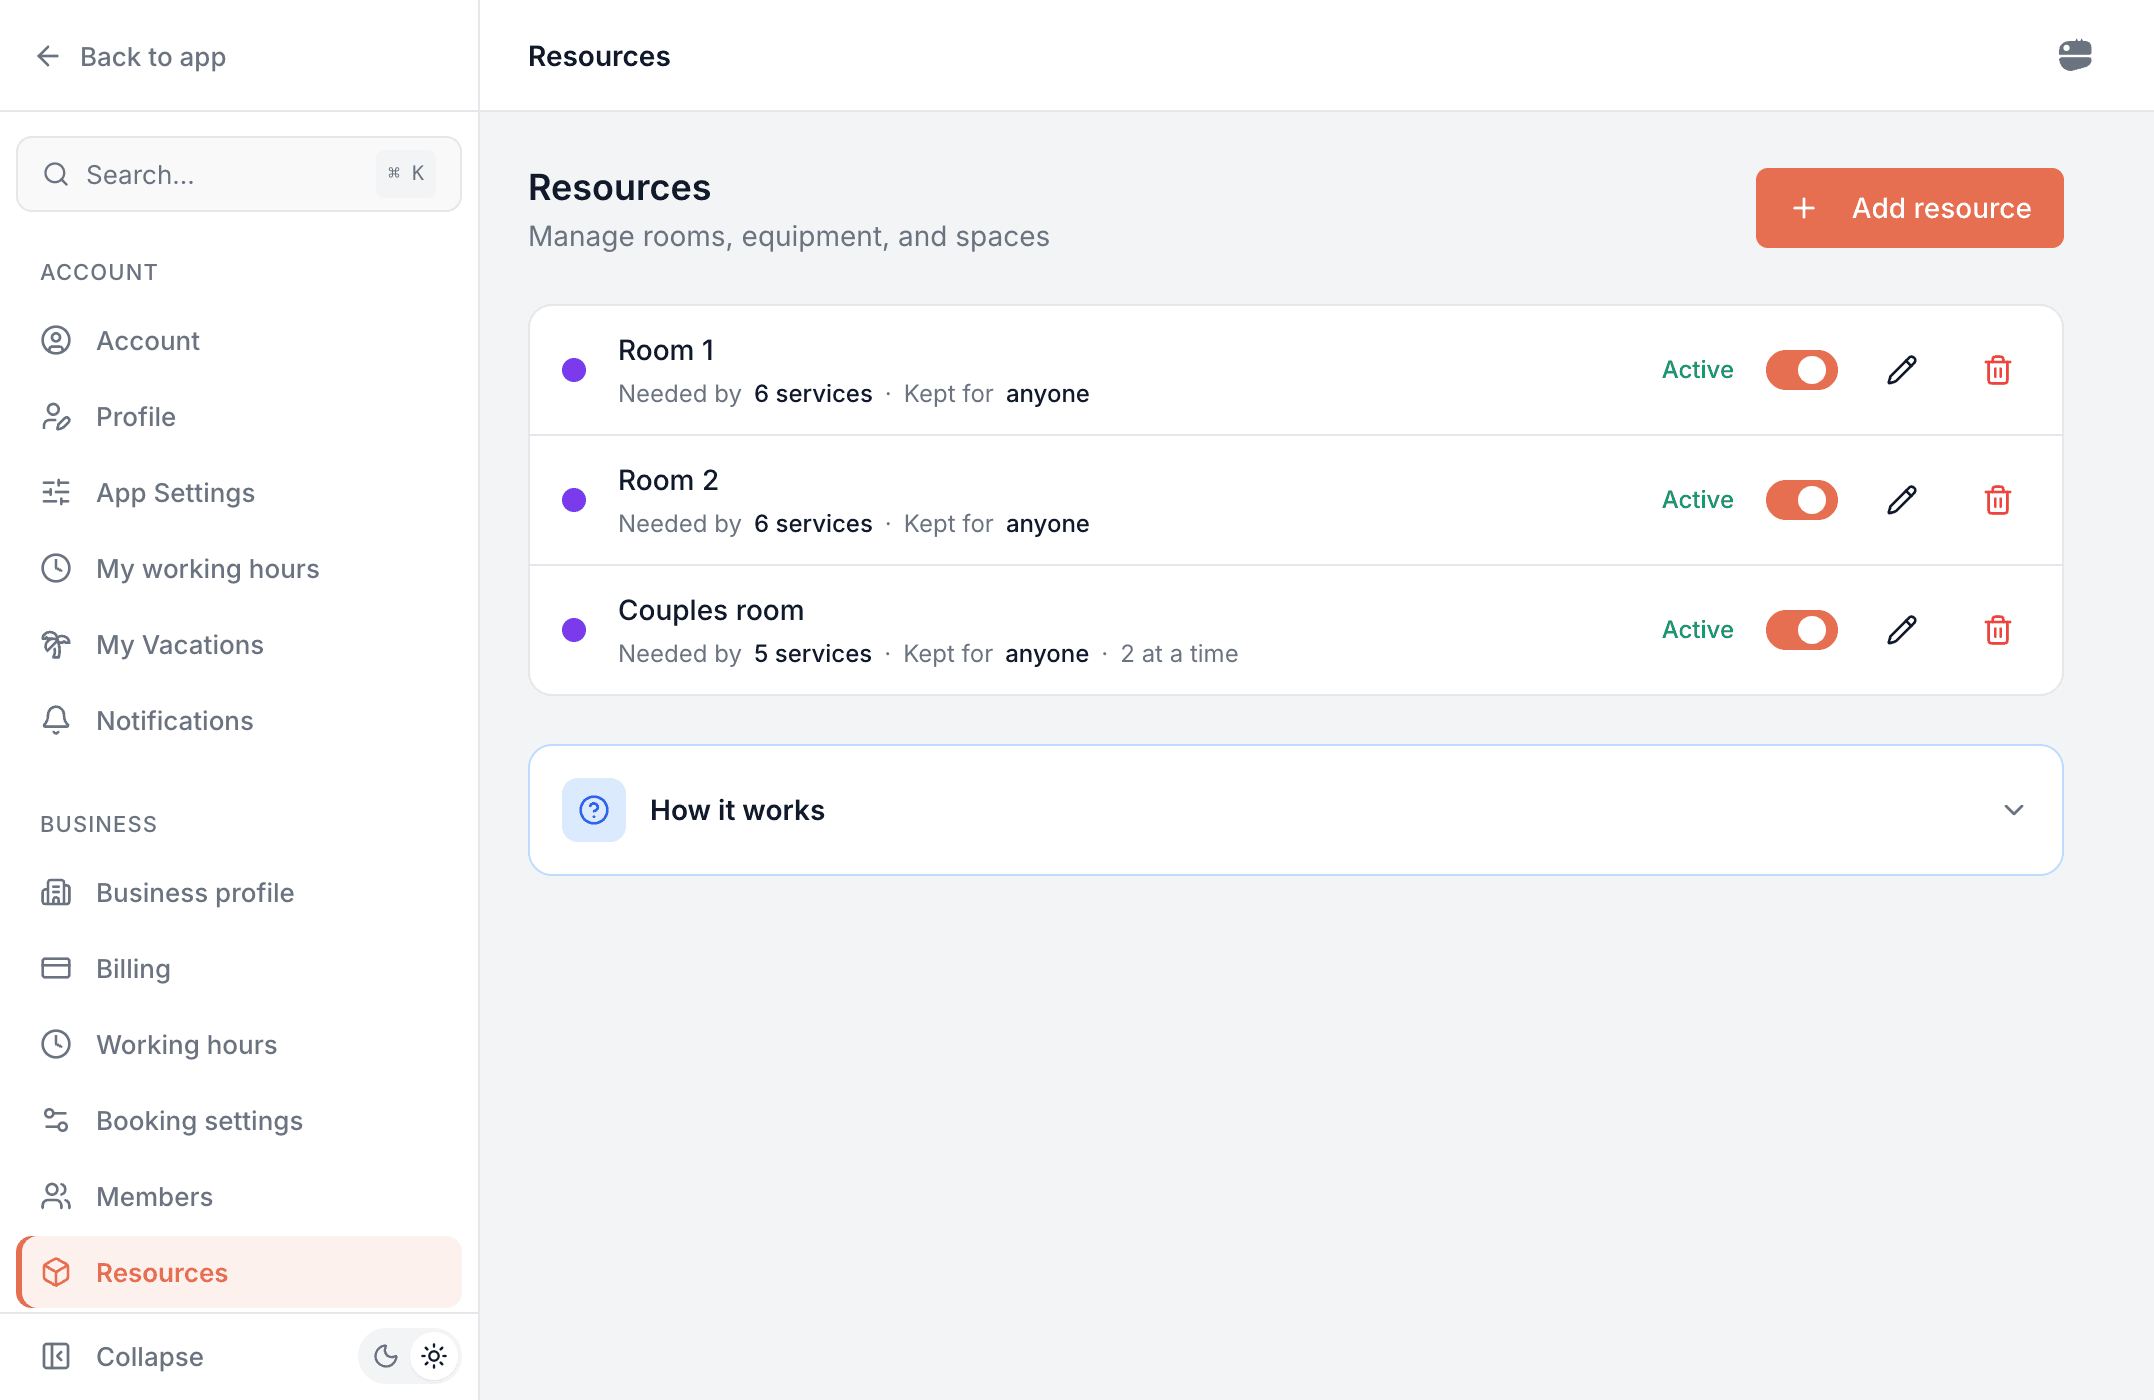This screenshot has width=2154, height=1400.
Task: Go to Profile in sidebar
Action: point(239,417)
